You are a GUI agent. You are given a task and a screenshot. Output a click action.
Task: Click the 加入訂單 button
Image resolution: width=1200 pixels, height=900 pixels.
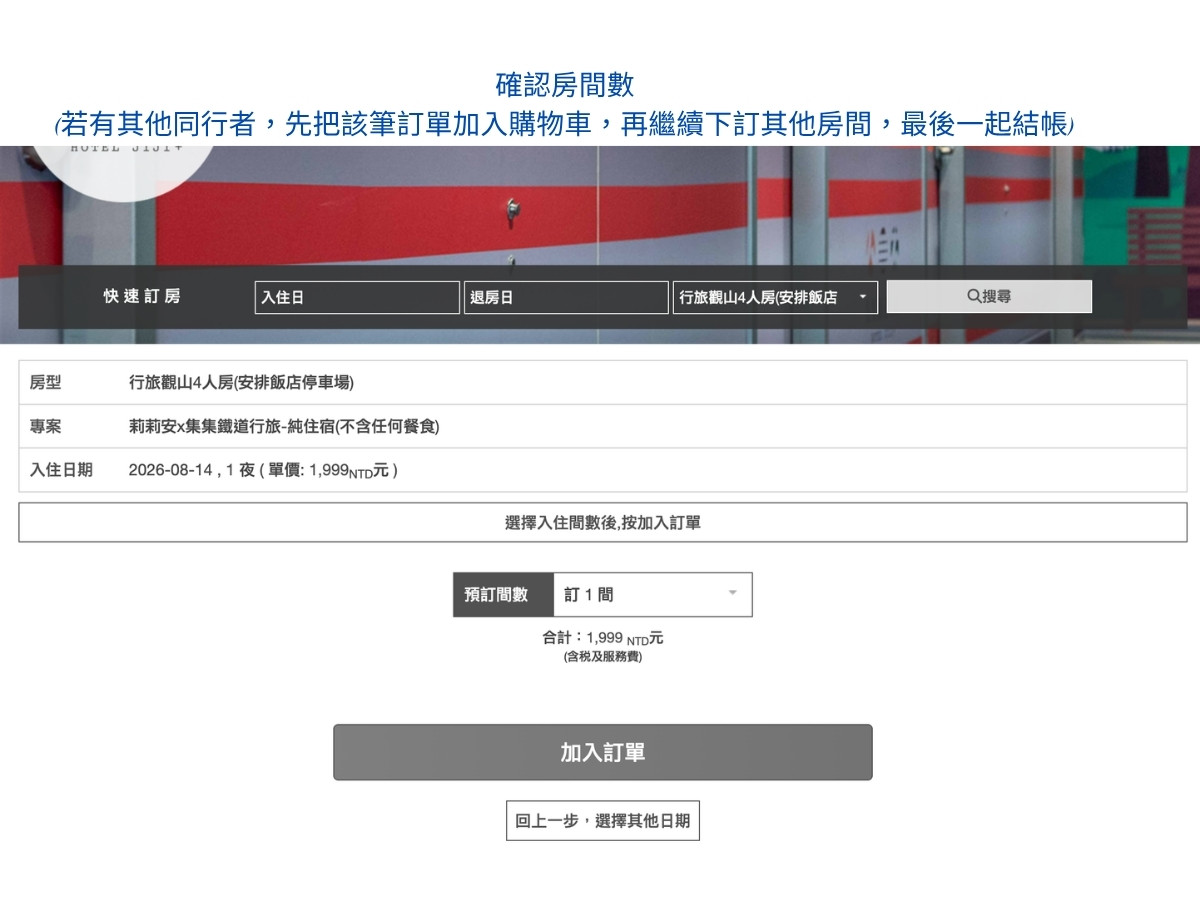pyautogui.click(x=603, y=752)
